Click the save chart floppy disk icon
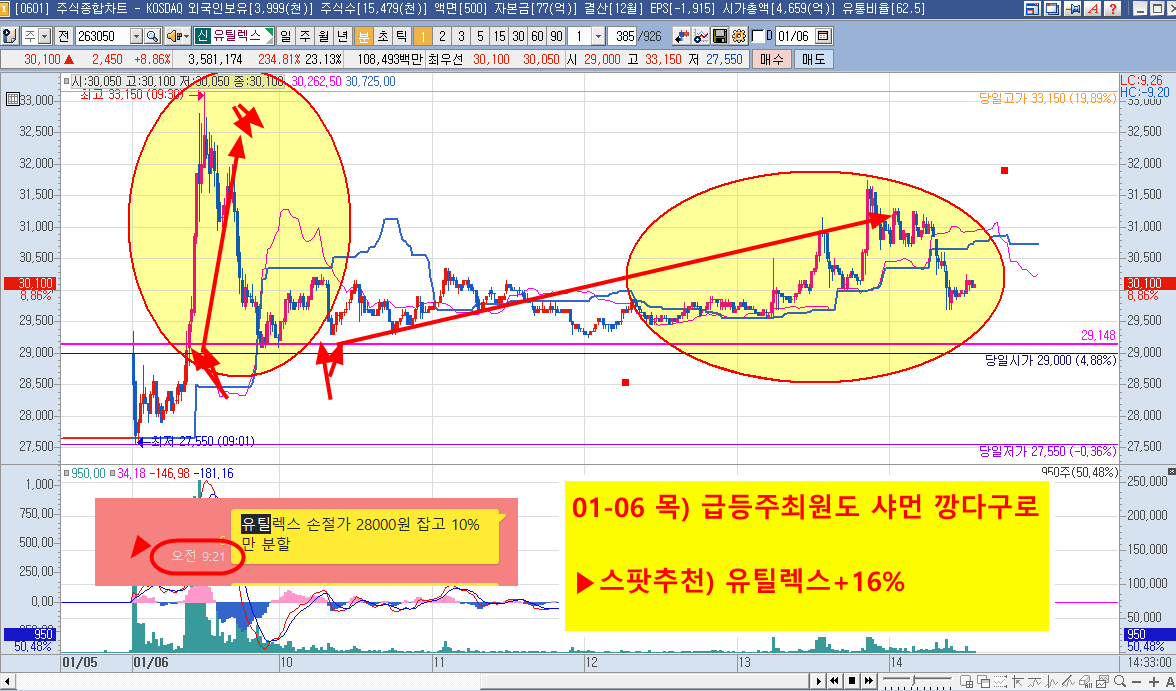Screen dimensions: 1176x691 (720, 36)
